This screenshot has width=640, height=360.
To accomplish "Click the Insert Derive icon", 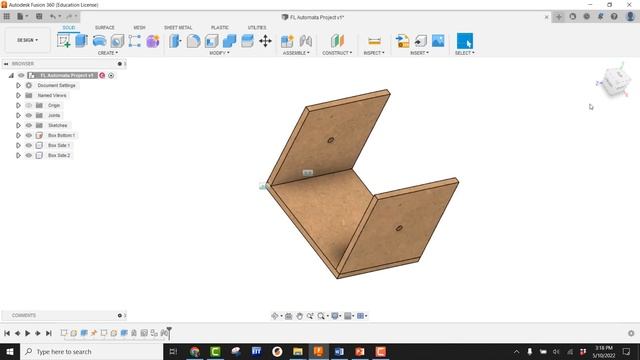I will (402, 41).
